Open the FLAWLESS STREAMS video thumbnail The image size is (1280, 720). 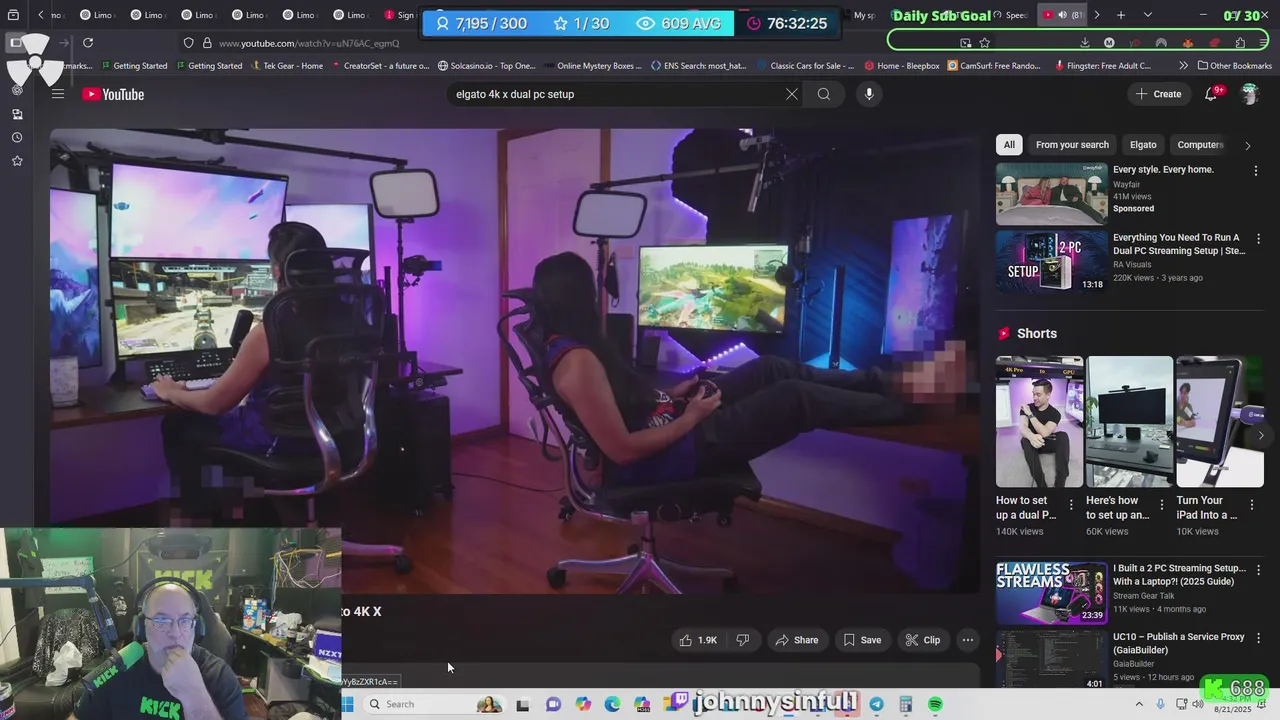[x=1051, y=592]
